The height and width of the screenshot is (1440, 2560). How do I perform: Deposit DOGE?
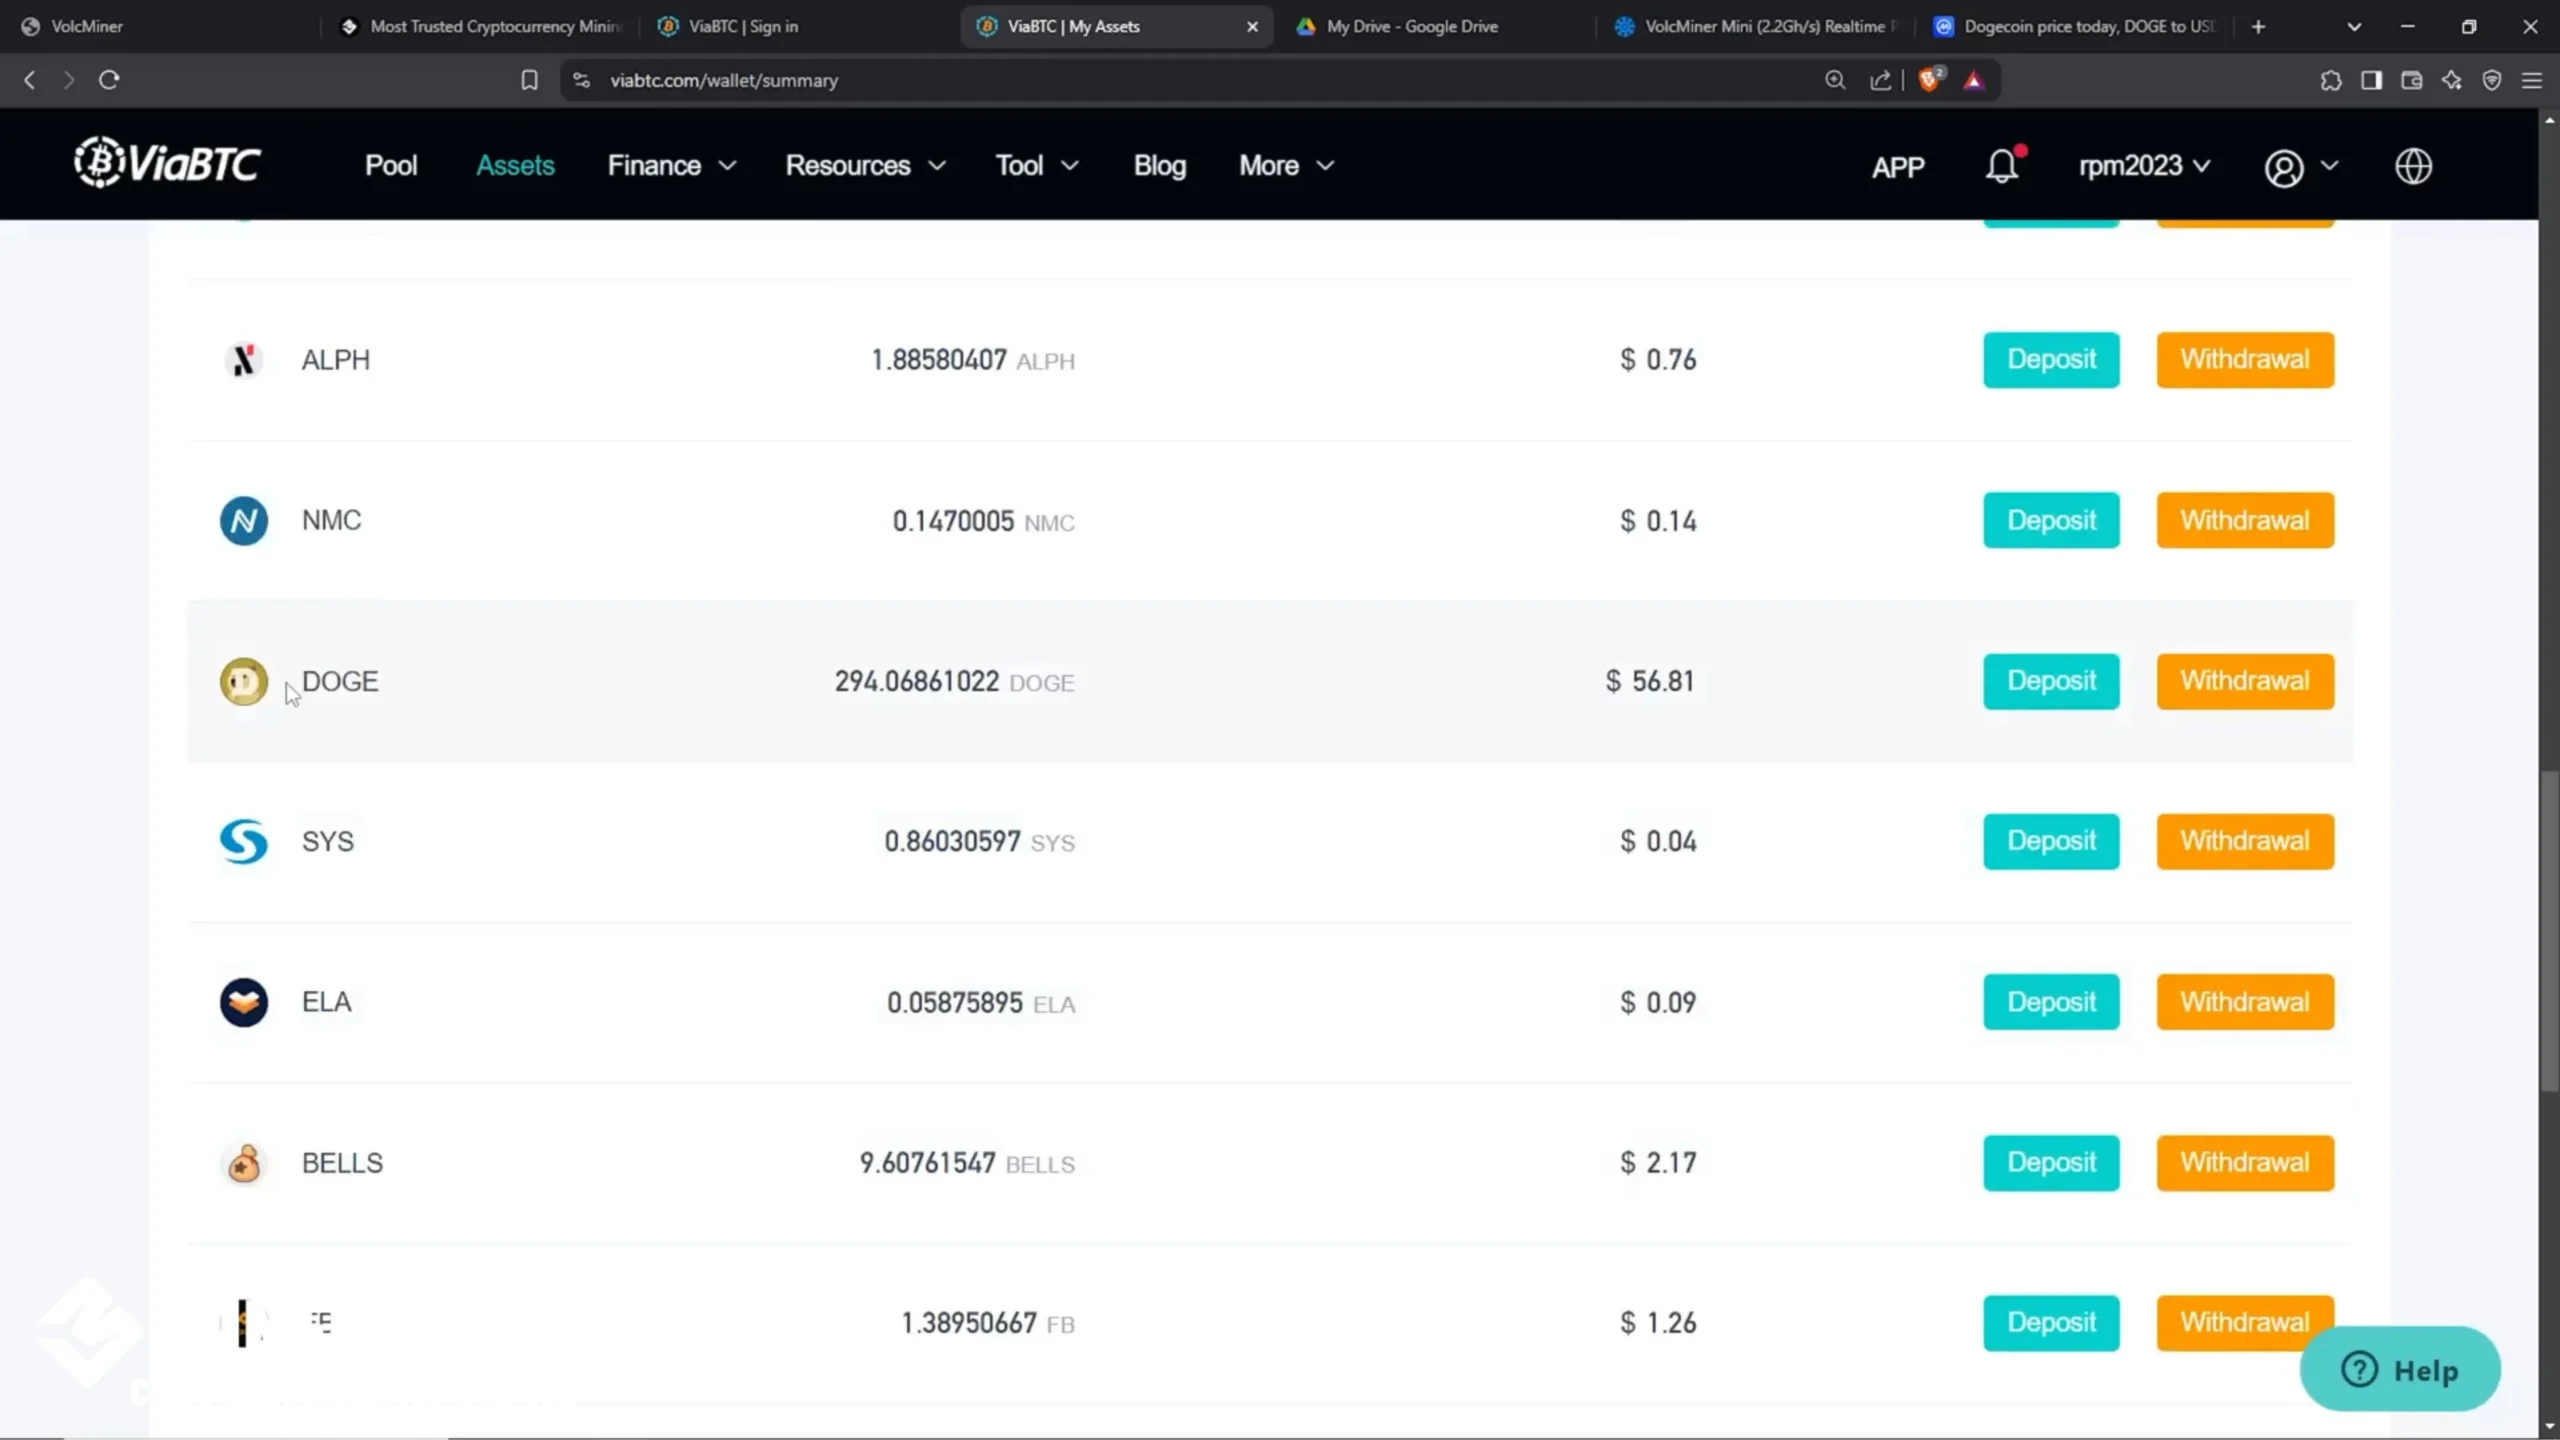tap(2051, 681)
